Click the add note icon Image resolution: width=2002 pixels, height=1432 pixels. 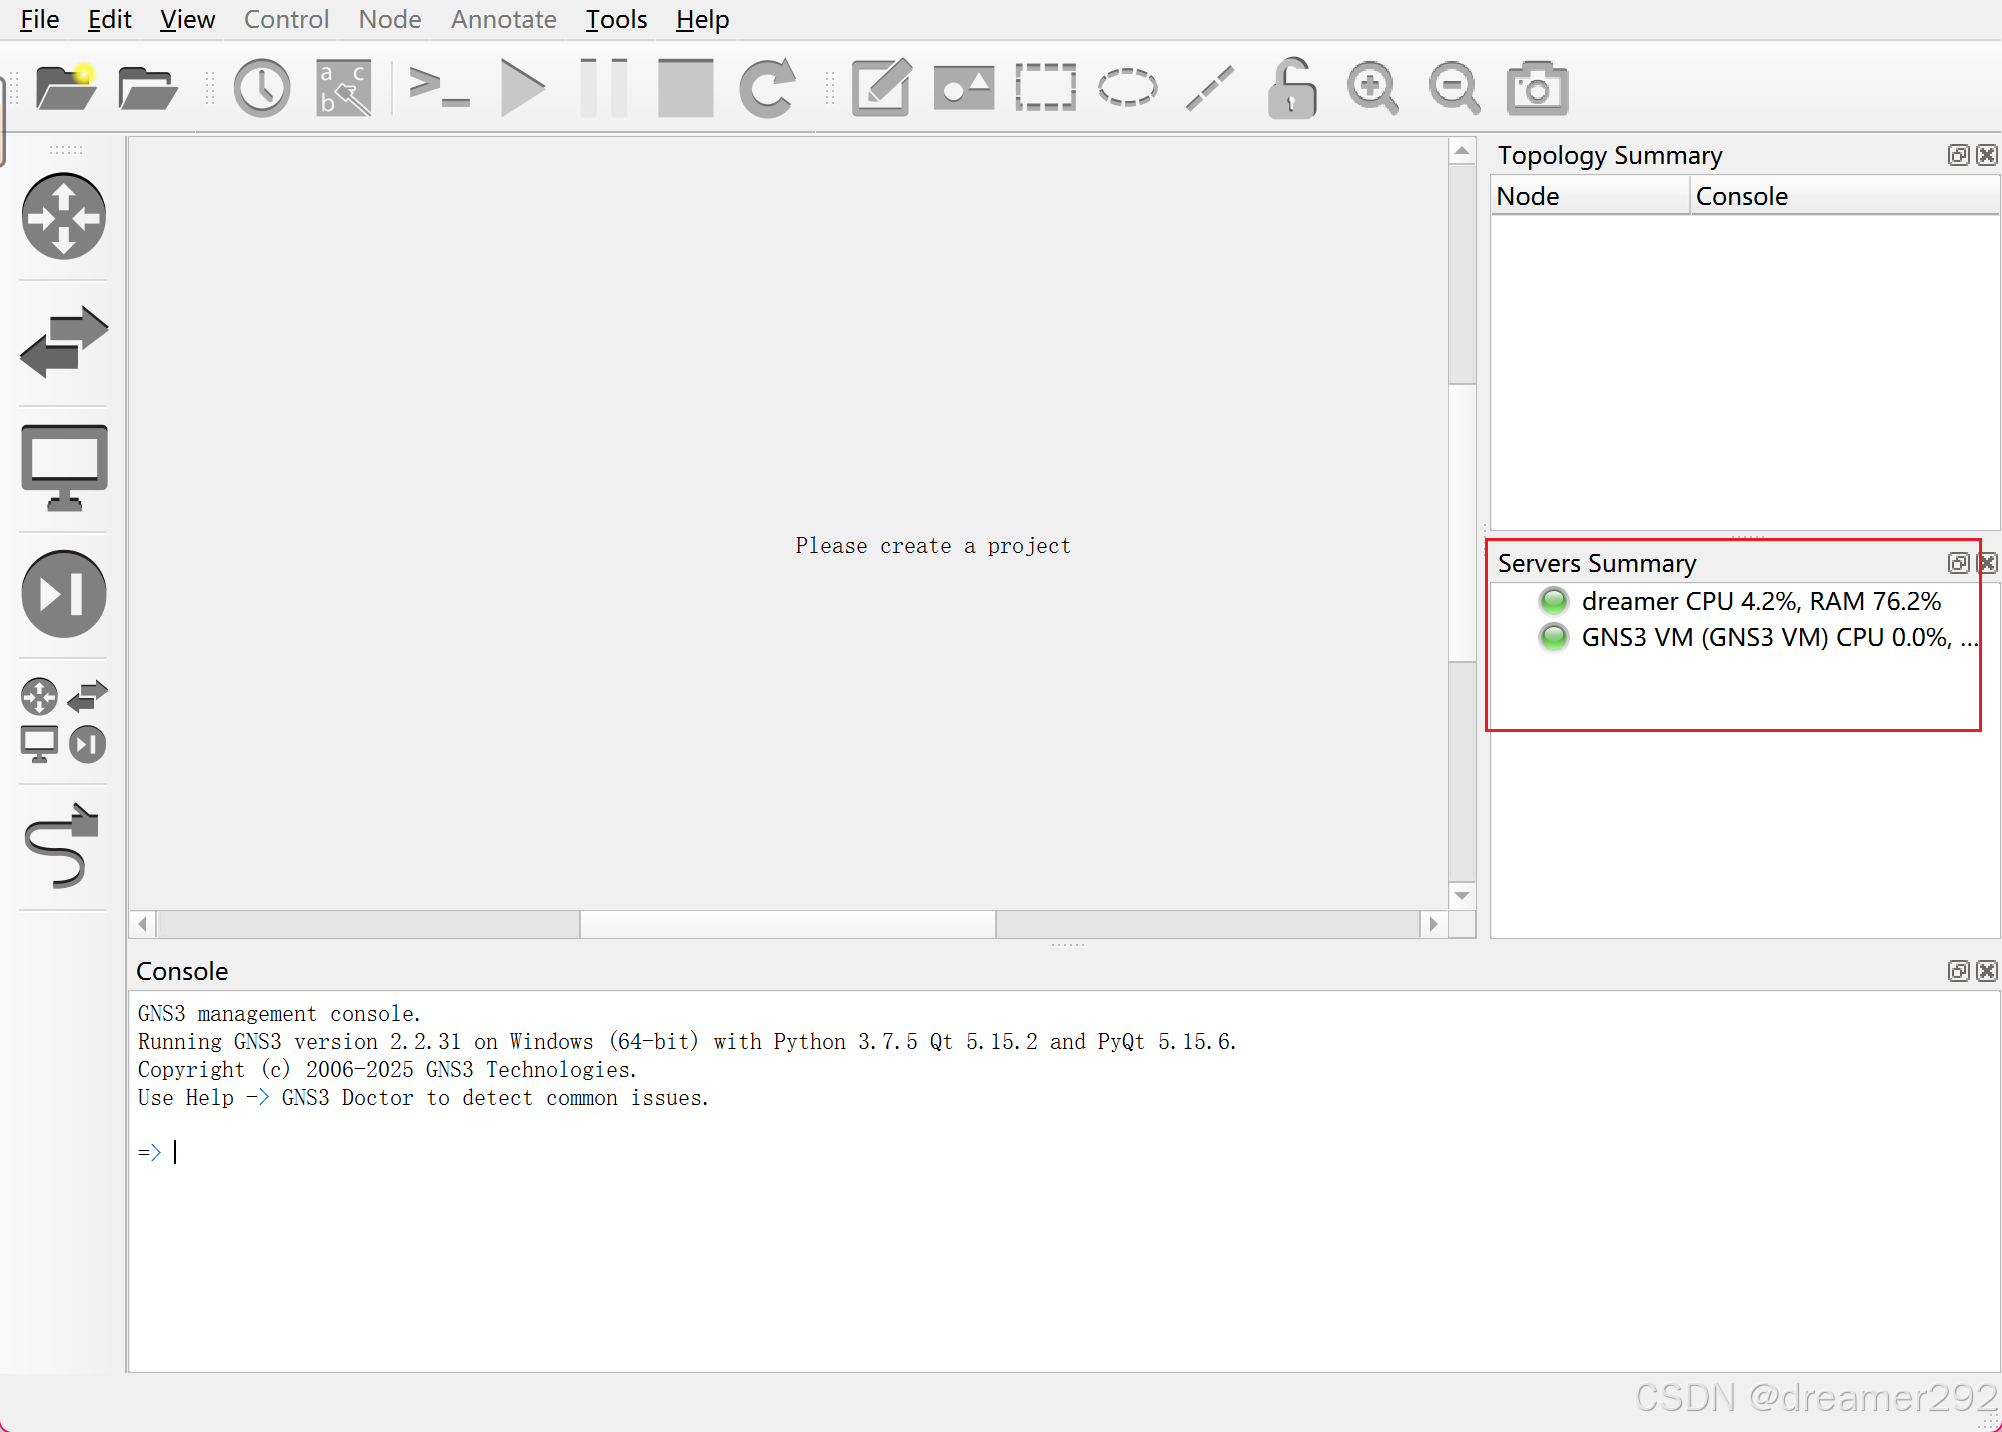(881, 89)
